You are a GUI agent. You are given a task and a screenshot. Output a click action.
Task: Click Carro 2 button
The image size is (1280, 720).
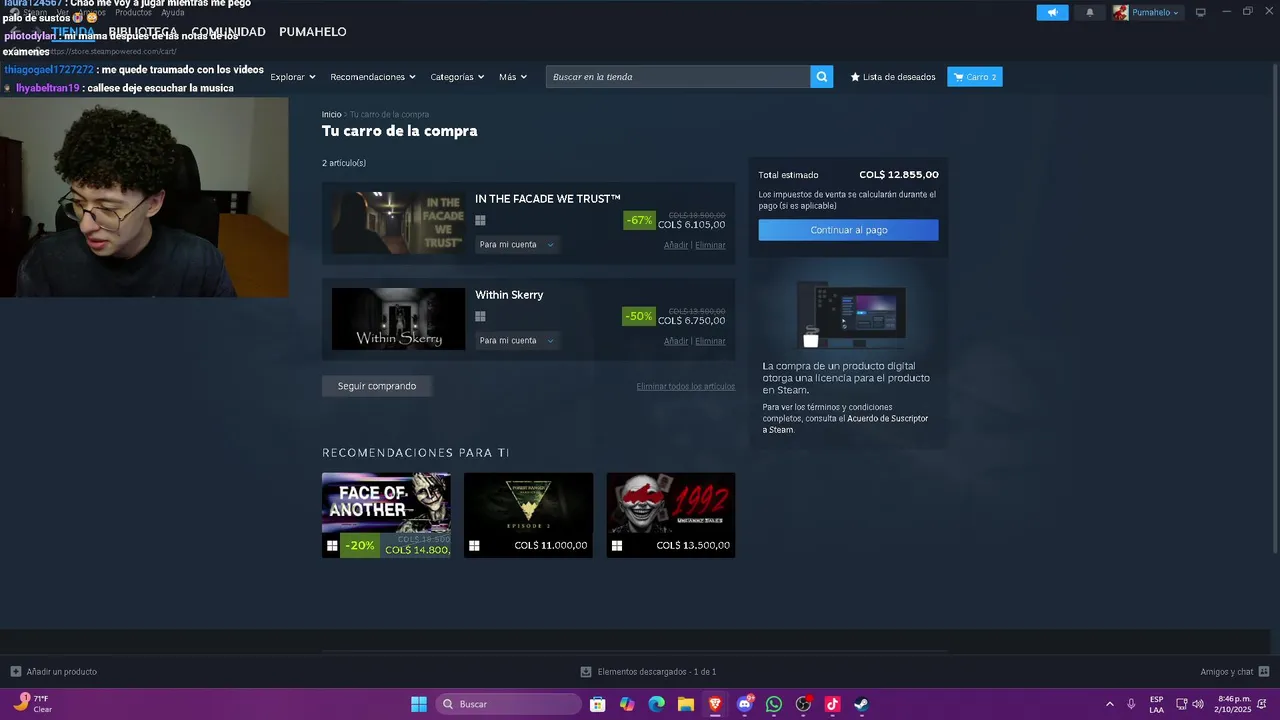[975, 77]
